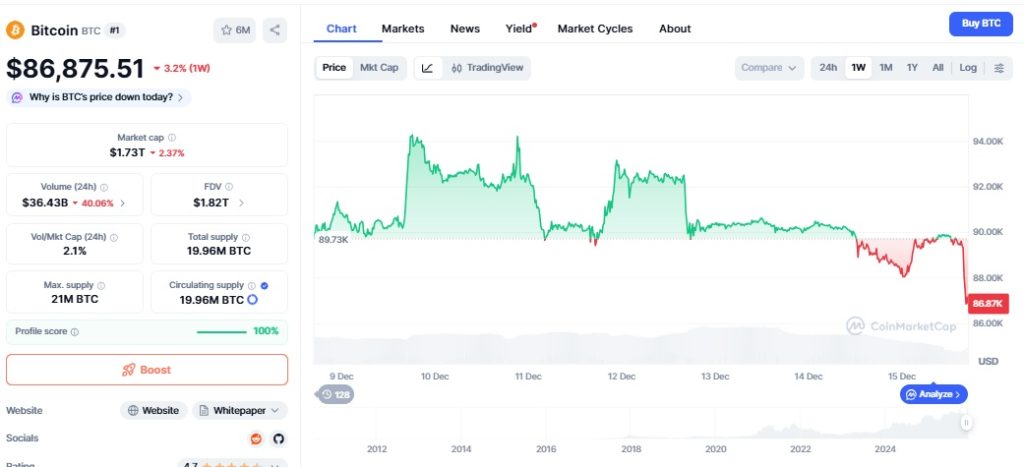Image resolution: width=1024 pixels, height=467 pixels.
Task: Click the circulating supply verified badge
Action: (x=264, y=285)
